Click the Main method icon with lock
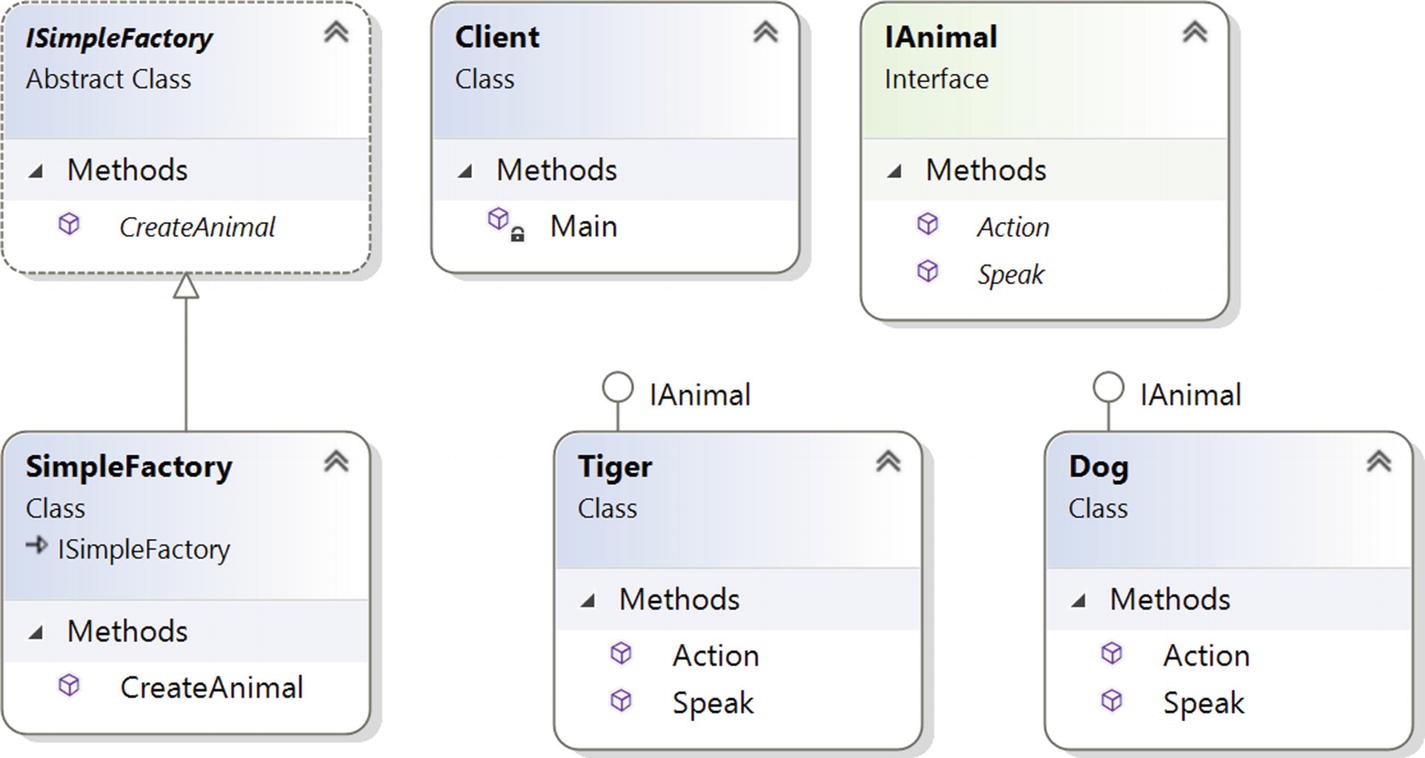 pos(505,225)
